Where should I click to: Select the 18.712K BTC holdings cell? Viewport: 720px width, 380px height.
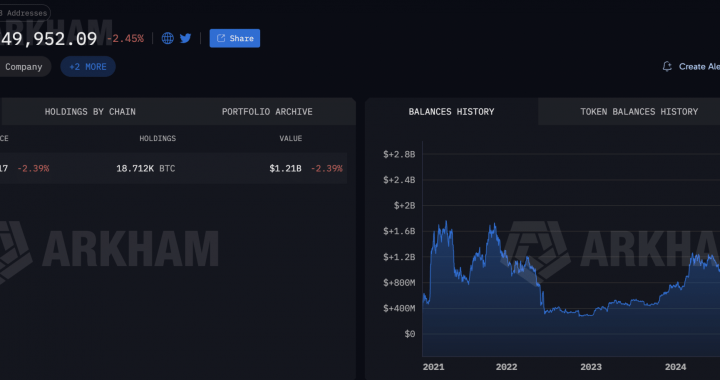click(x=146, y=168)
